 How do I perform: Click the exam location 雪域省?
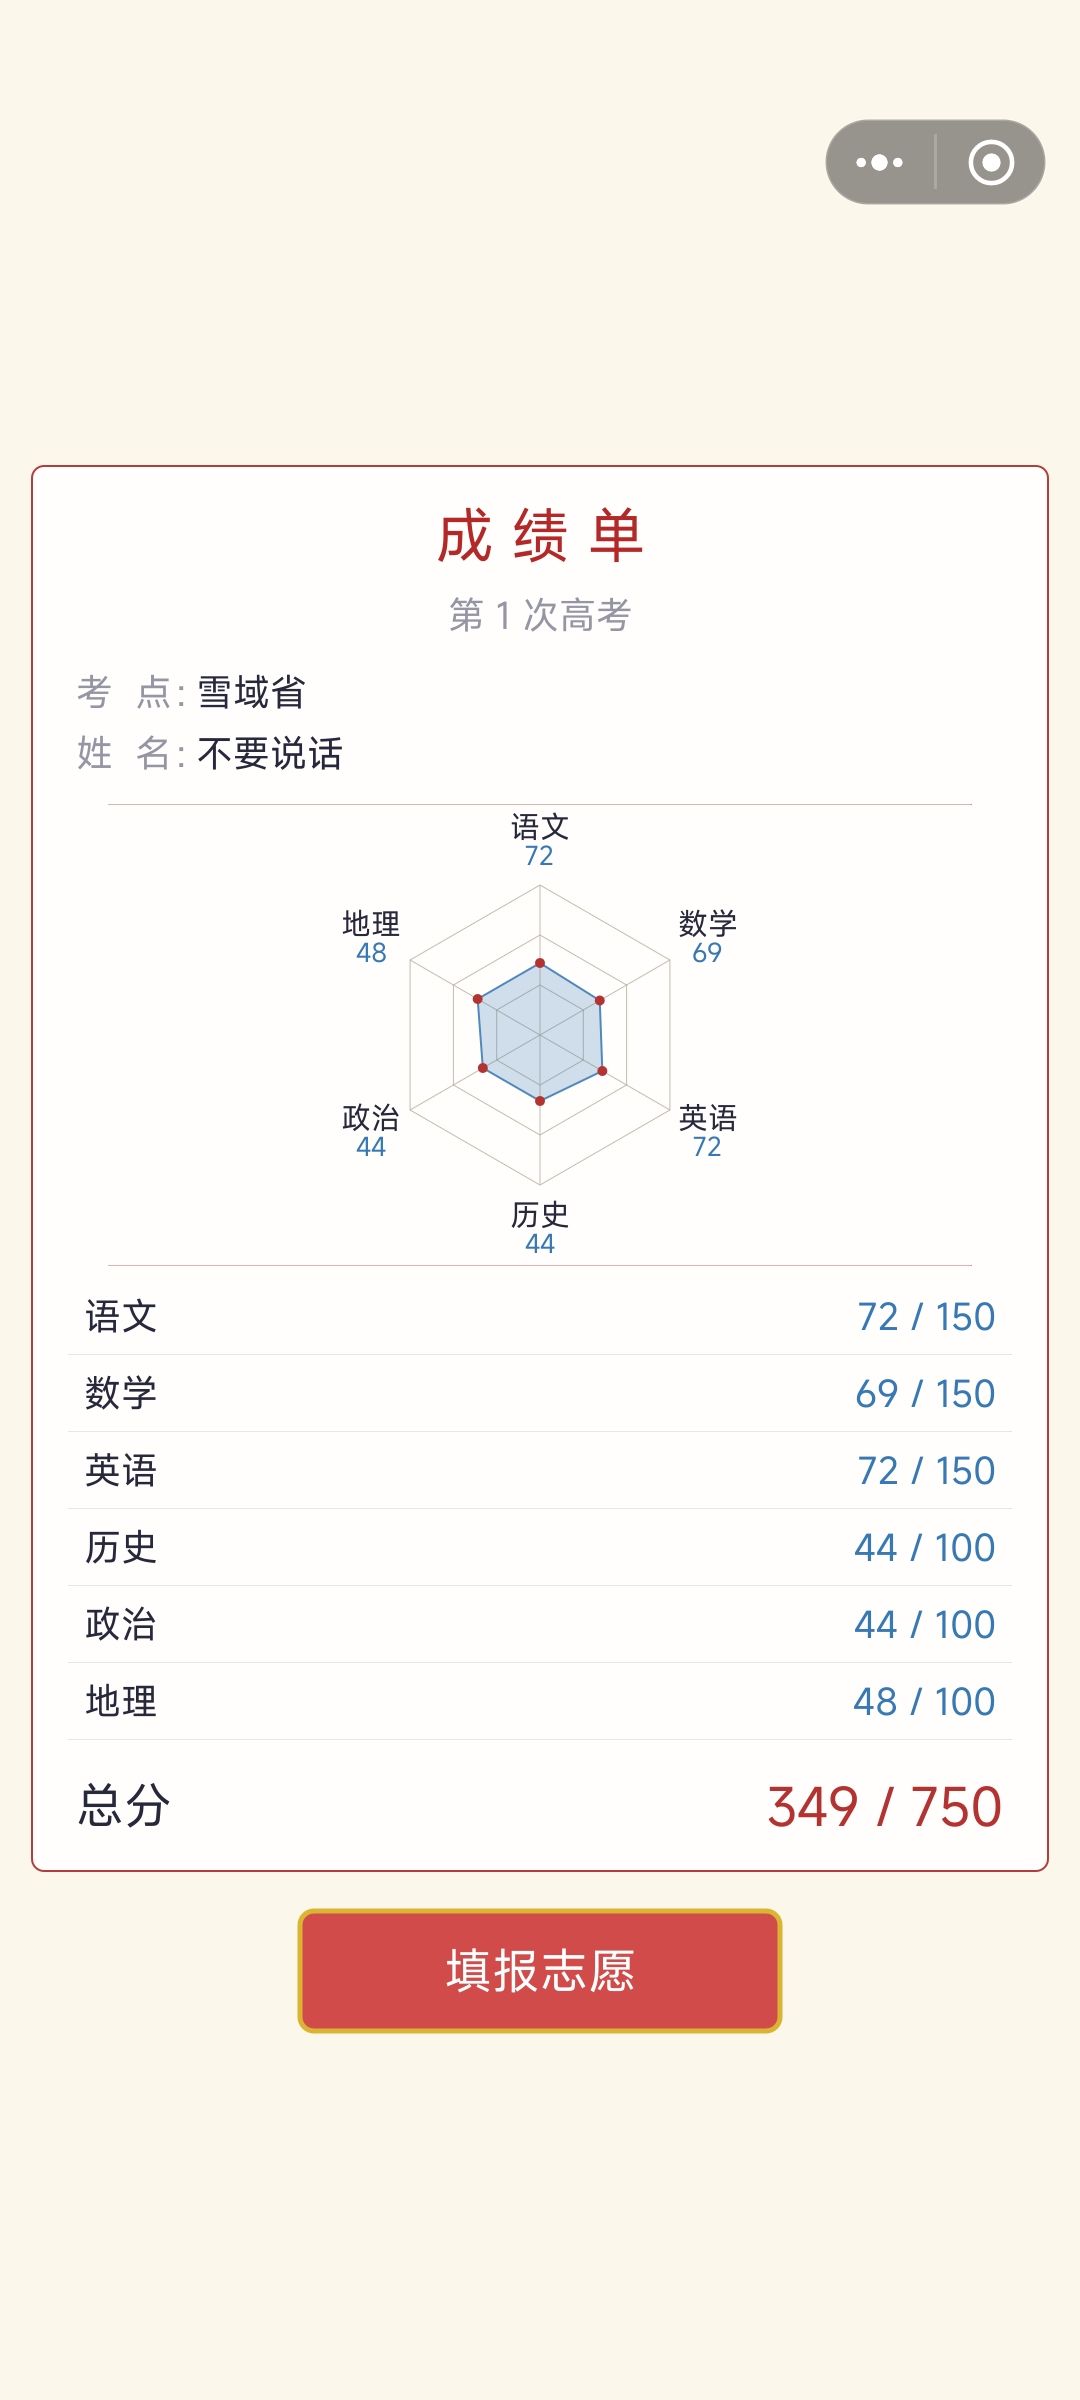[x=251, y=692]
